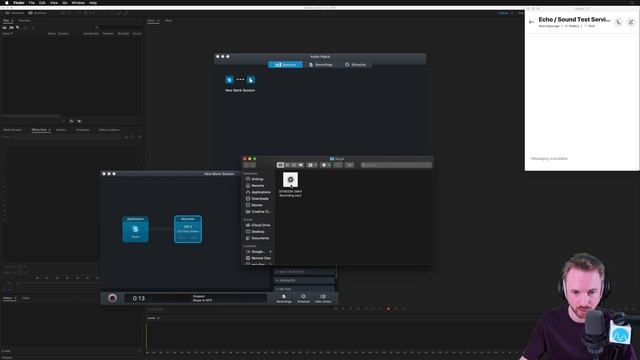Screen dimensions: 640x360
Task: Open the Window menu in menu bar
Action: point(78,2)
